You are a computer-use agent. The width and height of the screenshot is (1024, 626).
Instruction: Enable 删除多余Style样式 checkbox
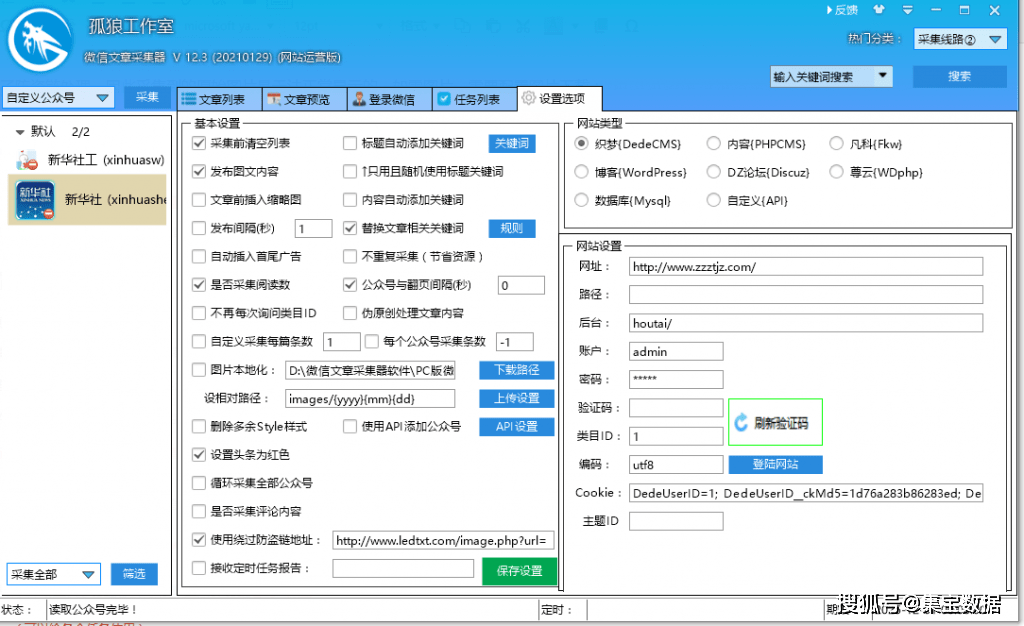coord(199,426)
